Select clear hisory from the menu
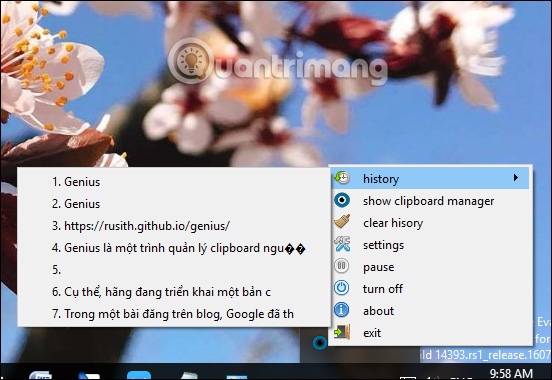The width and height of the screenshot is (552, 380). 431,223
